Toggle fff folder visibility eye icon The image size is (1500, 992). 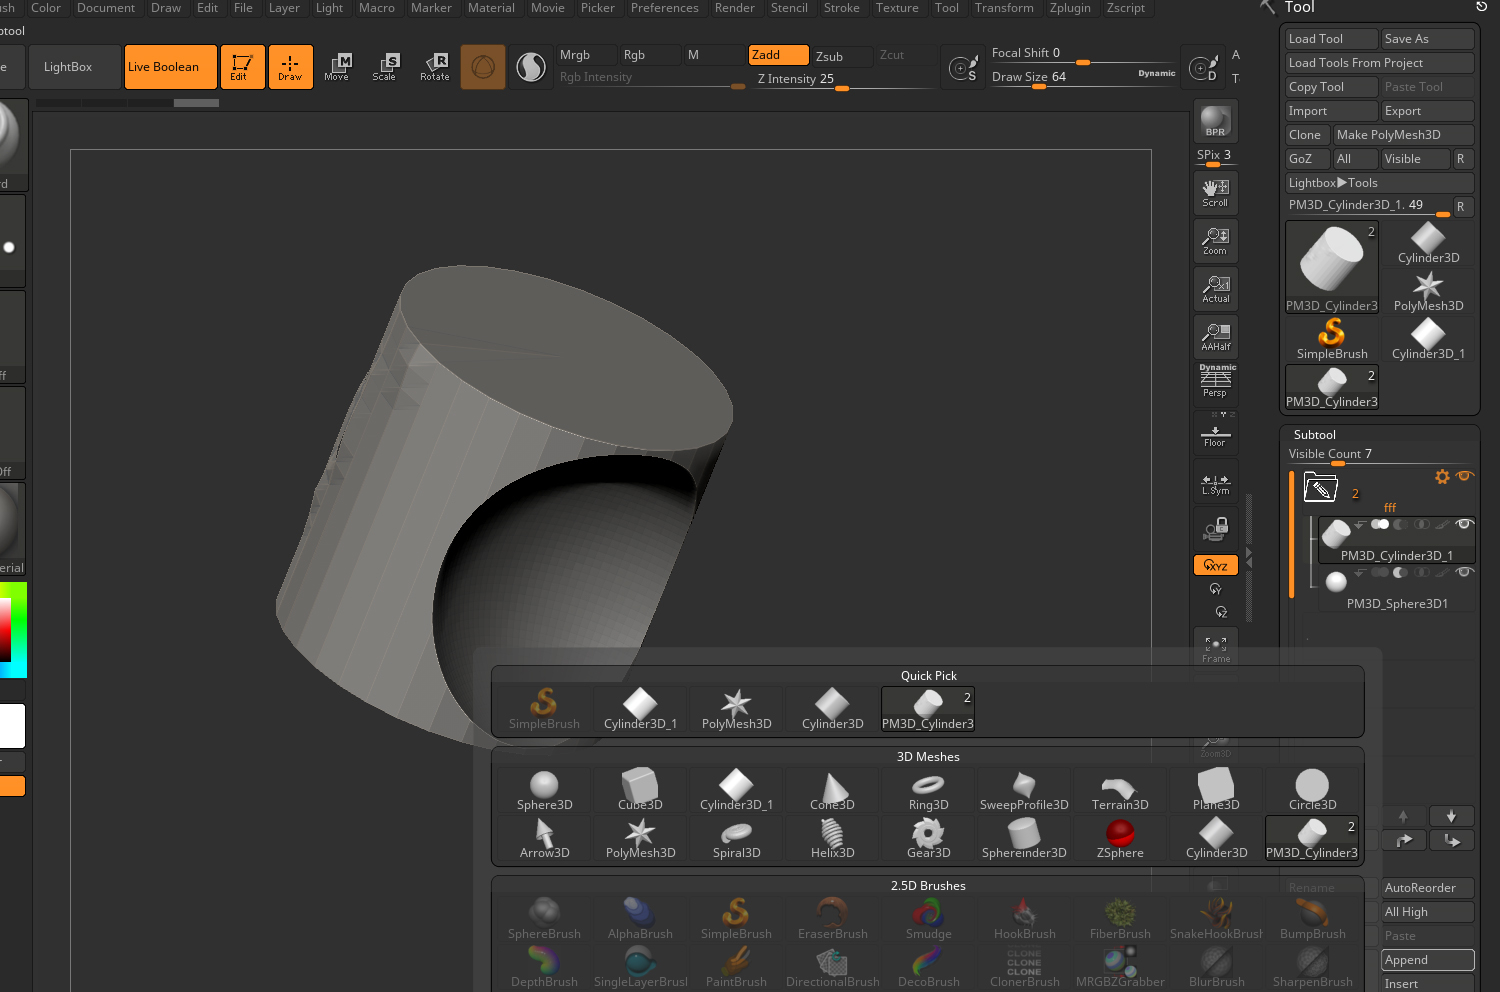[x=1464, y=476]
